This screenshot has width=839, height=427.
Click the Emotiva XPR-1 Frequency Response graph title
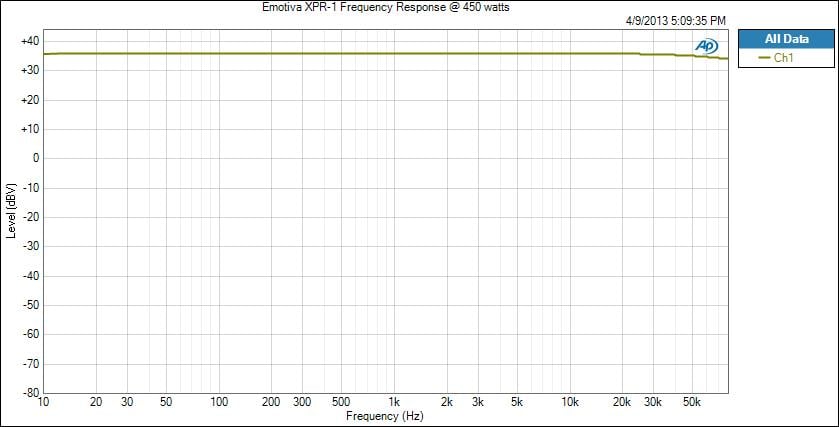pos(385,7)
